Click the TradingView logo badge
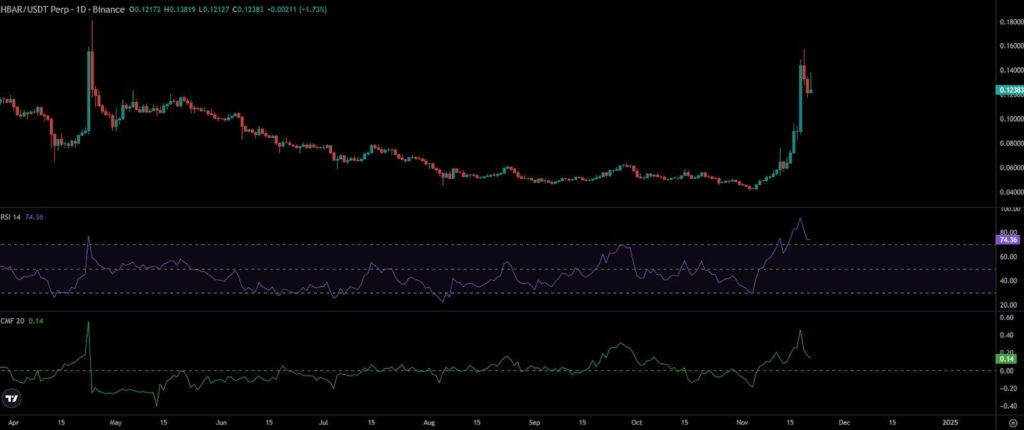1024x430 pixels. coord(12,397)
